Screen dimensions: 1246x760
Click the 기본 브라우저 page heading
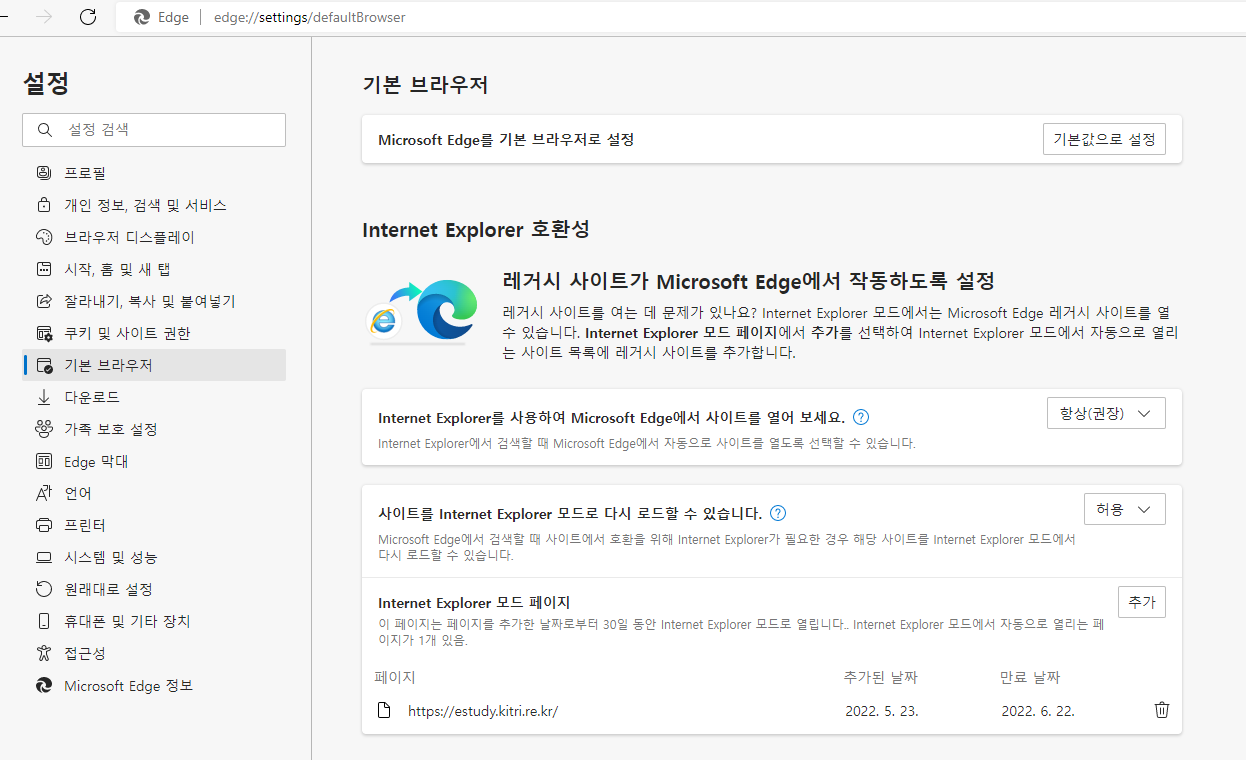pos(425,85)
